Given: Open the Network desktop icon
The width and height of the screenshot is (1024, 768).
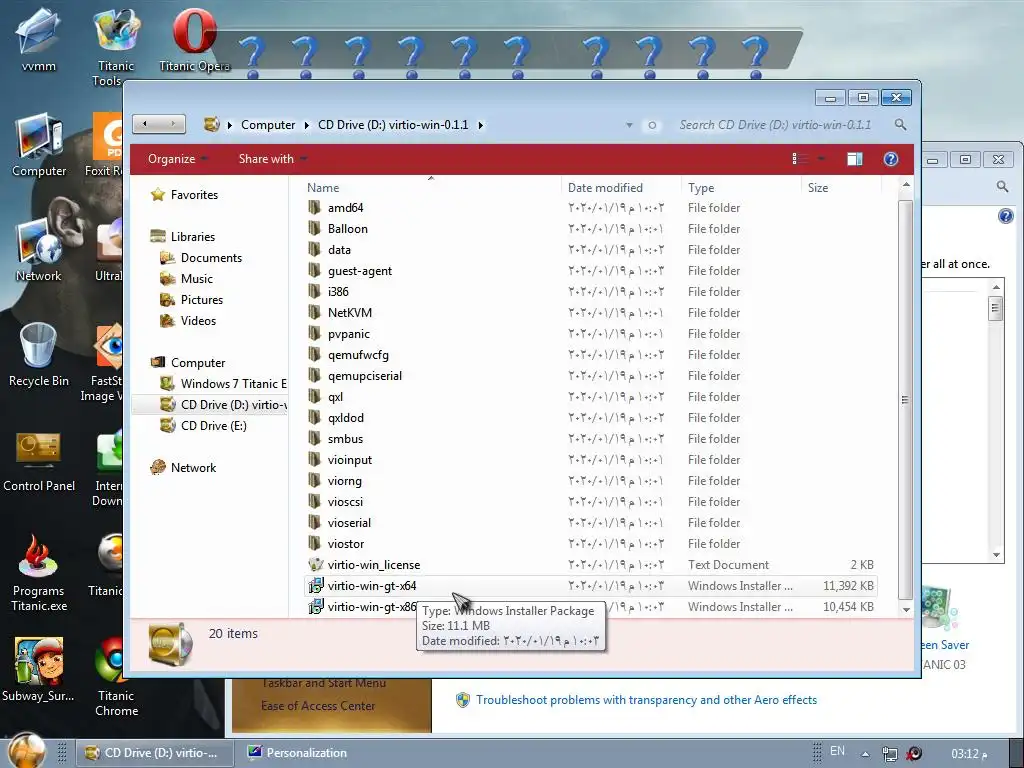Looking at the screenshot, I should [x=39, y=250].
